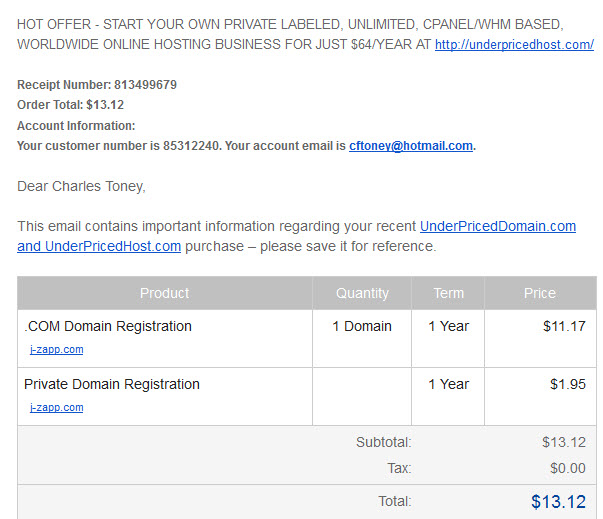Open the http://underpricedhost.com/ hot offer link

click(514, 45)
